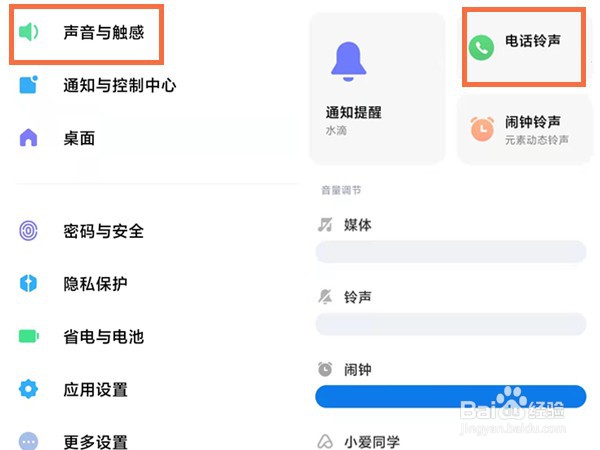Click the blue Notifications & Control Center icon

tap(29, 85)
